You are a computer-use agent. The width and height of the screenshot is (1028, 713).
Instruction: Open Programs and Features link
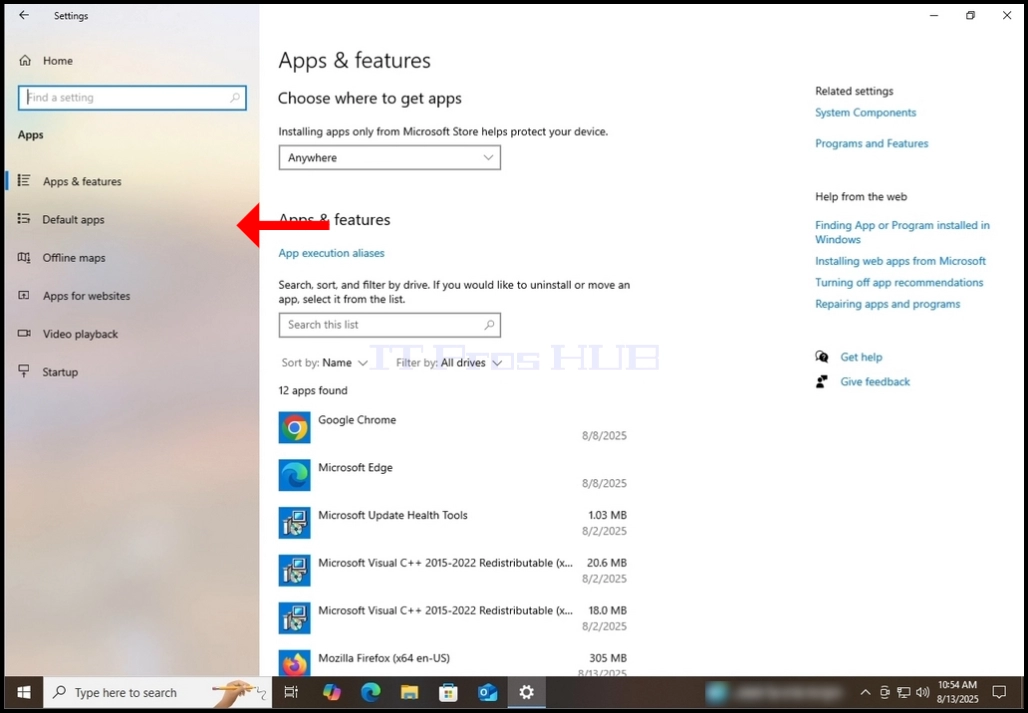871,144
